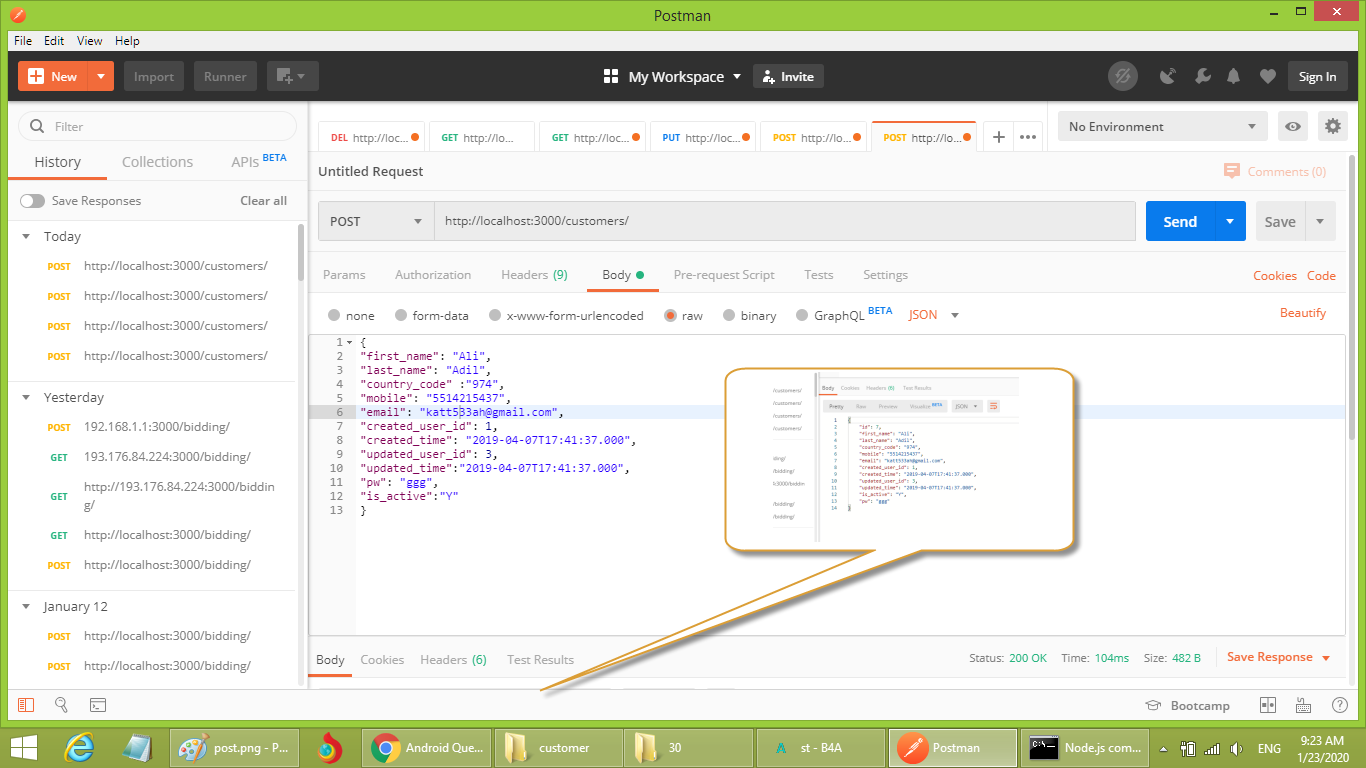1366x768 pixels.
Task: Toggle the Save Responses switch
Action: [x=32, y=201]
